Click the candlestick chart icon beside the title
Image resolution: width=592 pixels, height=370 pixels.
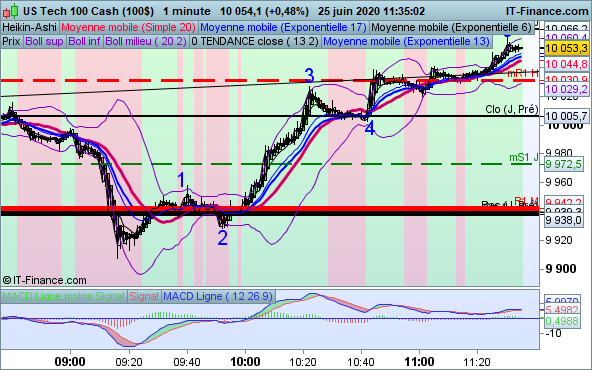[x=10, y=11]
